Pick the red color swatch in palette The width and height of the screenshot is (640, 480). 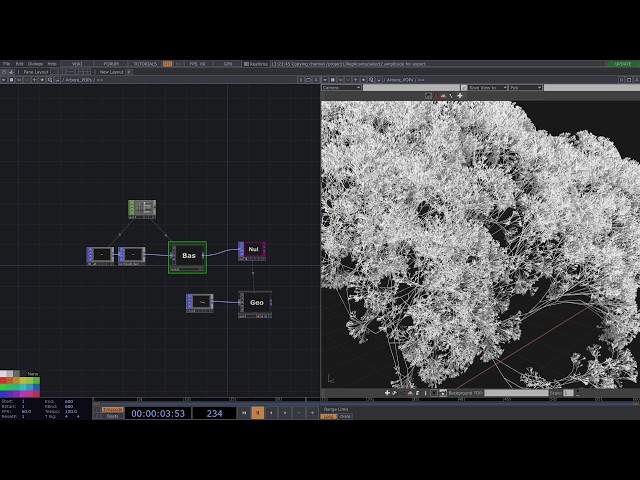point(3,380)
